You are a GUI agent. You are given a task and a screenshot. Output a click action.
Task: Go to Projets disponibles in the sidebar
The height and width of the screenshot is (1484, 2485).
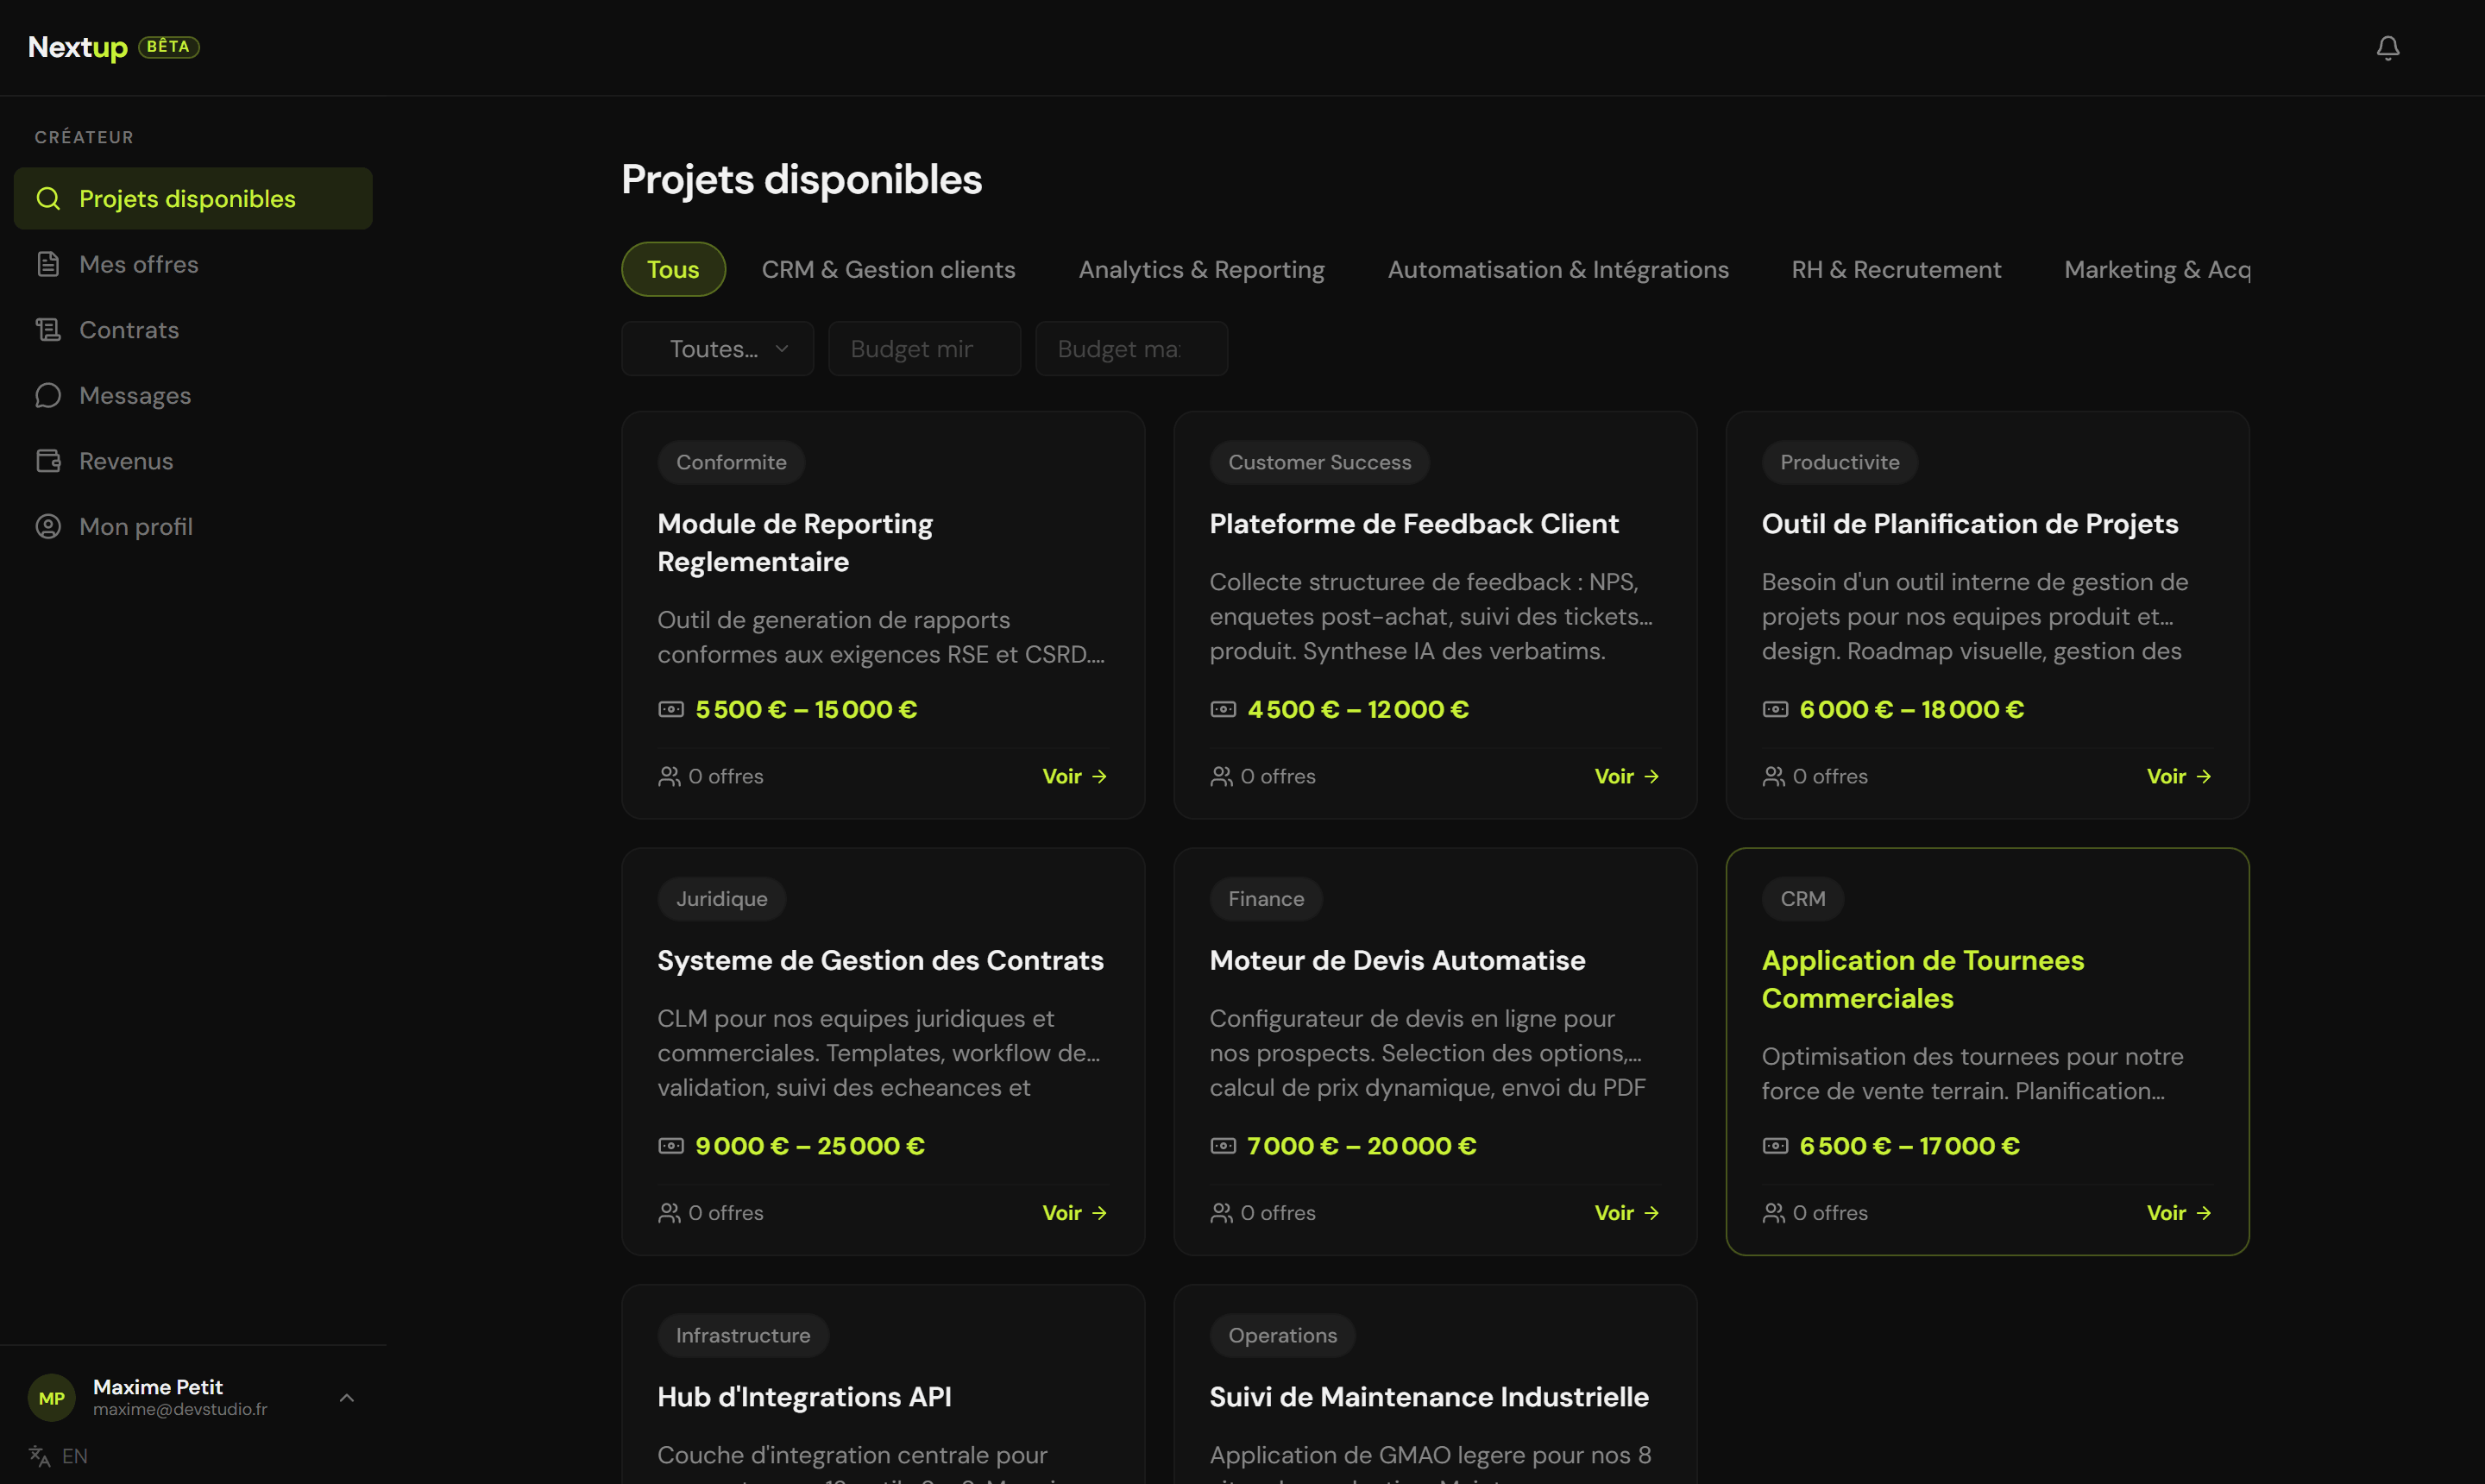(193, 198)
